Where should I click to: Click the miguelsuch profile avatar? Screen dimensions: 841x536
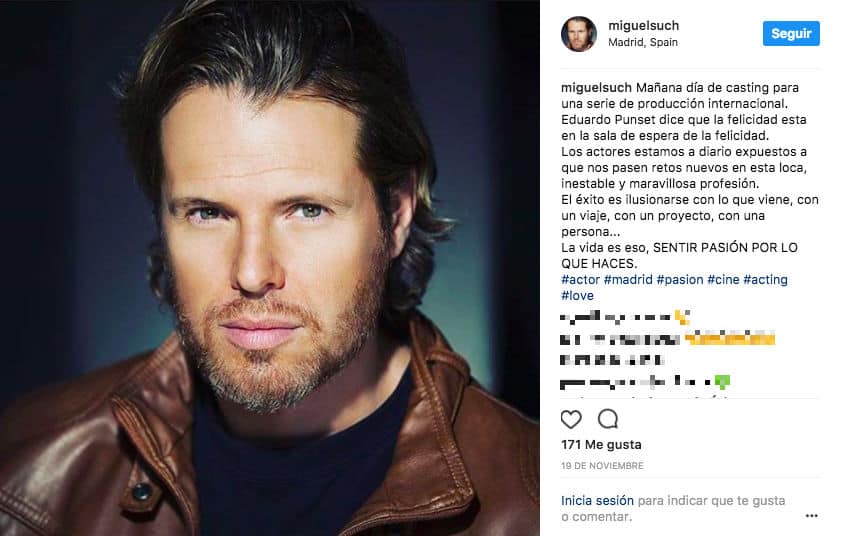(x=579, y=34)
